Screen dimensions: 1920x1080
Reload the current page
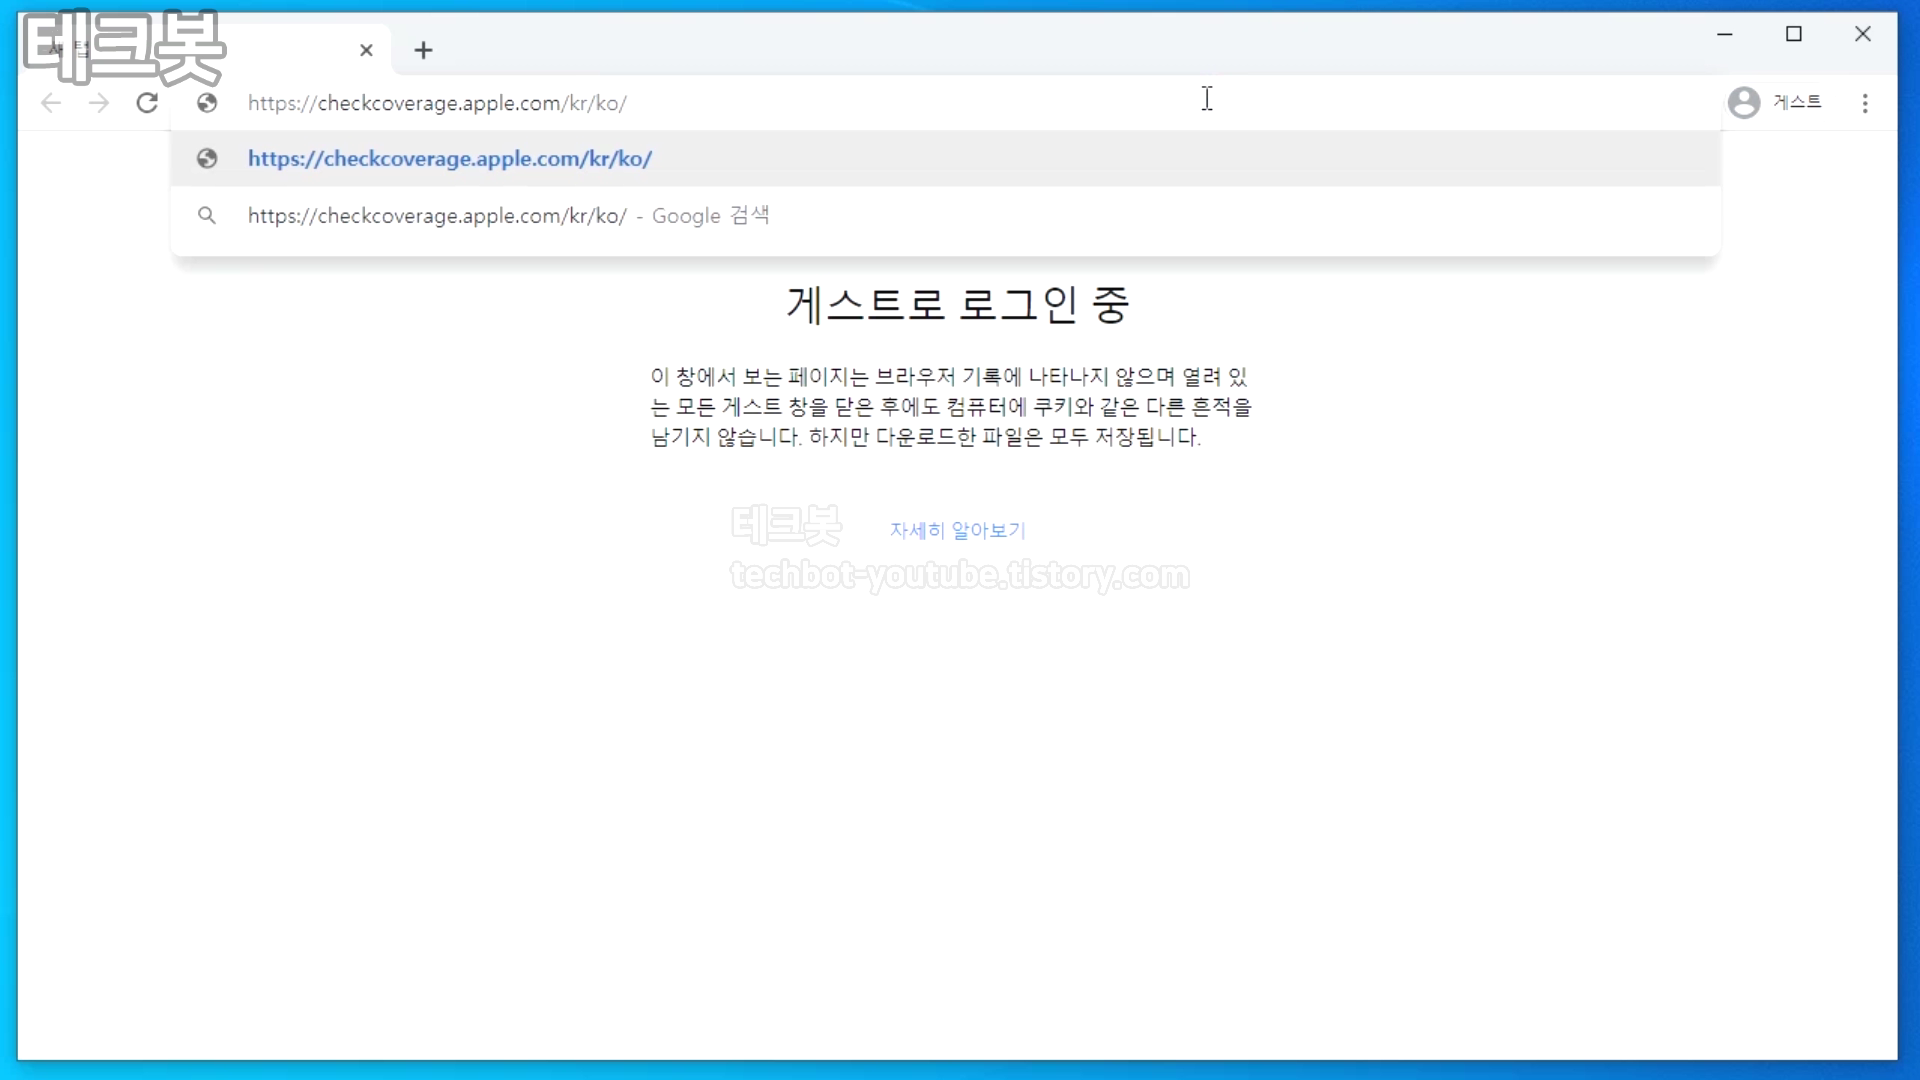147,103
